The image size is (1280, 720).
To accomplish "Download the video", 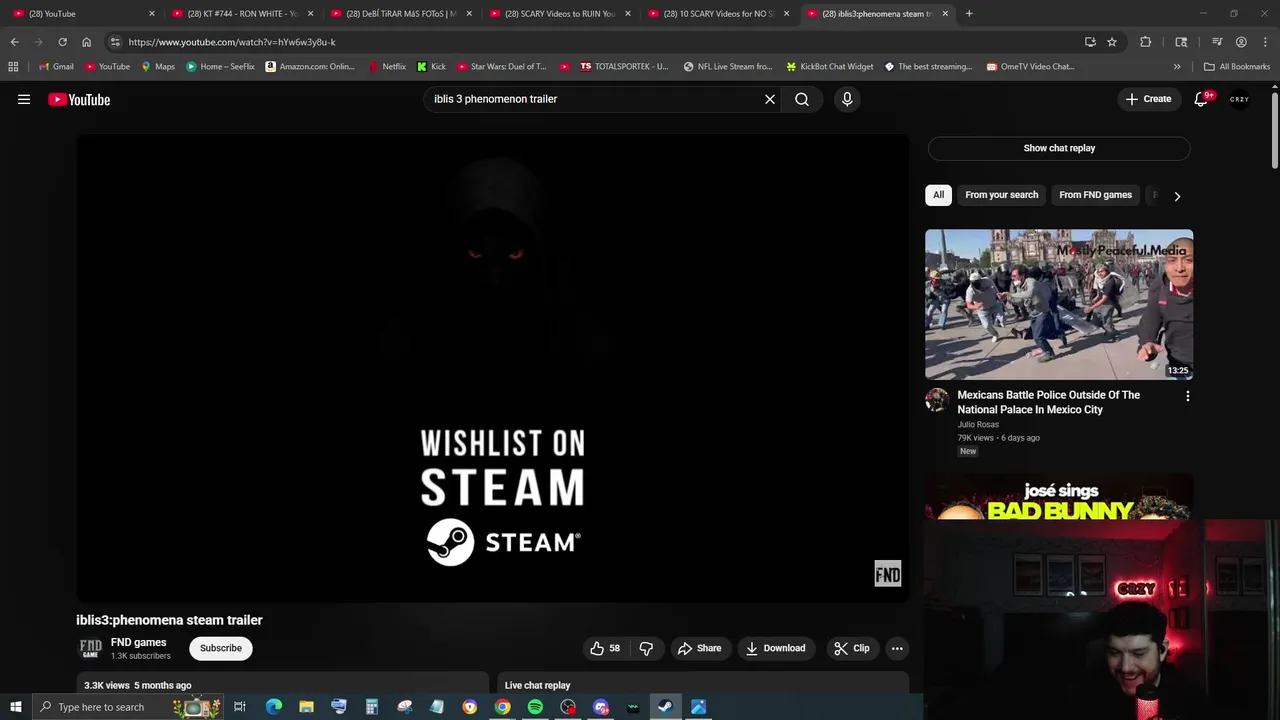I will point(775,648).
